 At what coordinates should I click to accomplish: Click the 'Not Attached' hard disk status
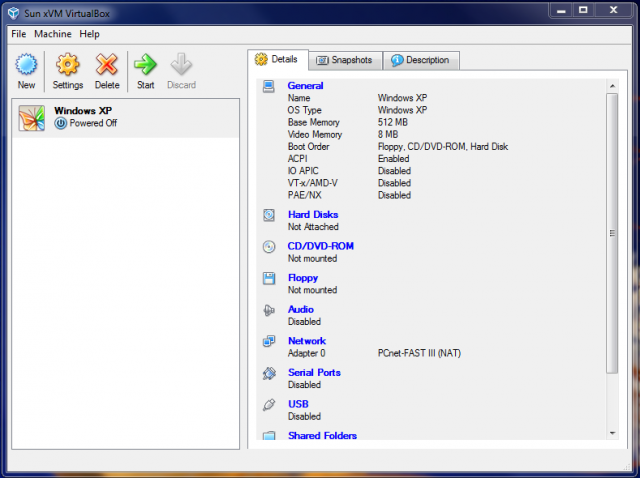pyautogui.click(x=313, y=227)
